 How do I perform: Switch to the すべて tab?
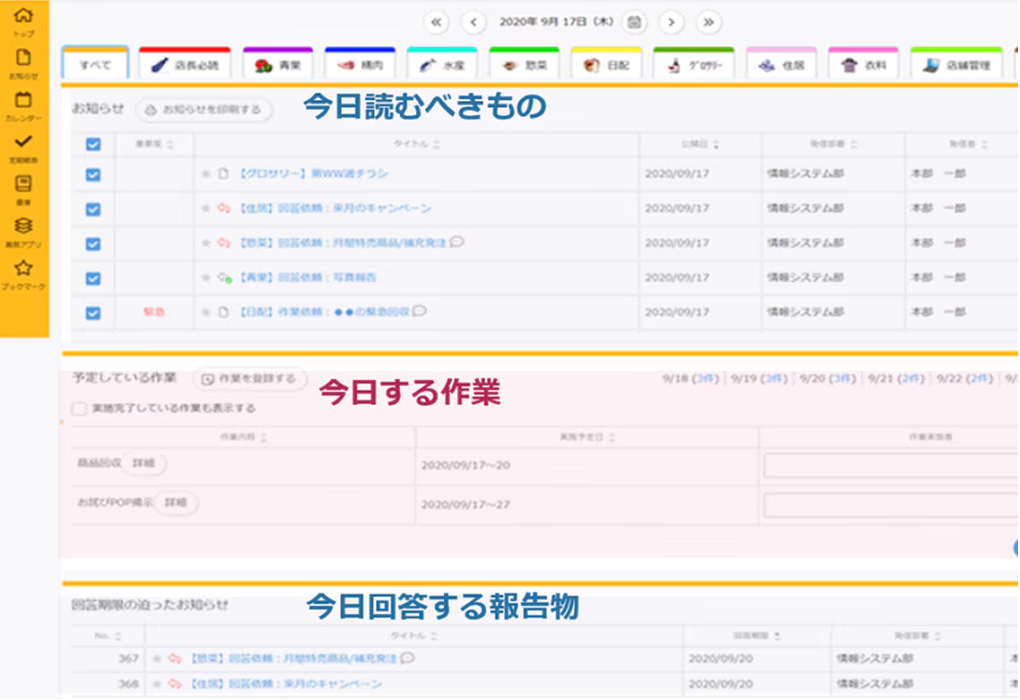(x=95, y=65)
